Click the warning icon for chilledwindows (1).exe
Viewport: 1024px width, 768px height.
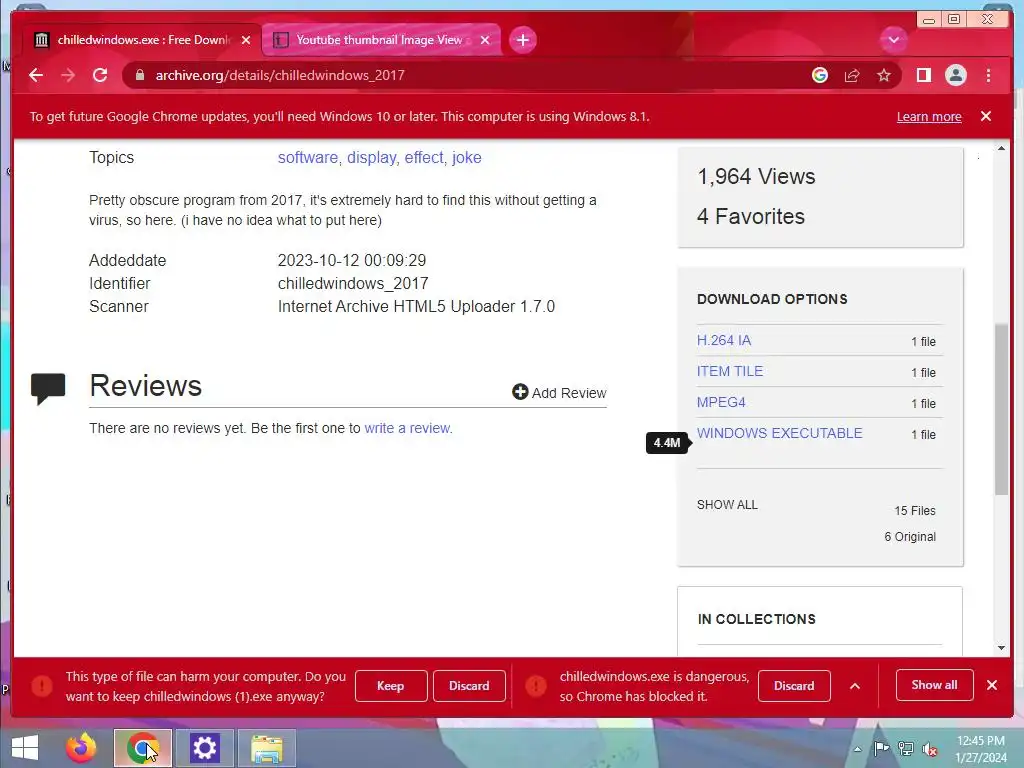tap(42, 686)
